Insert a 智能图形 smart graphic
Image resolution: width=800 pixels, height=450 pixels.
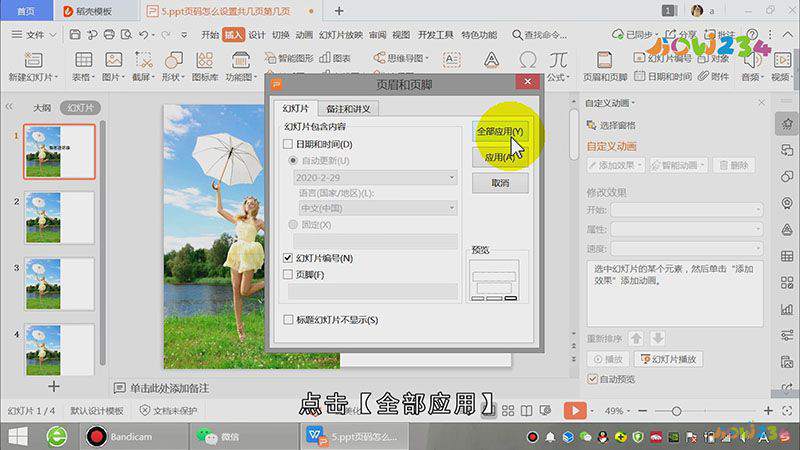point(289,58)
